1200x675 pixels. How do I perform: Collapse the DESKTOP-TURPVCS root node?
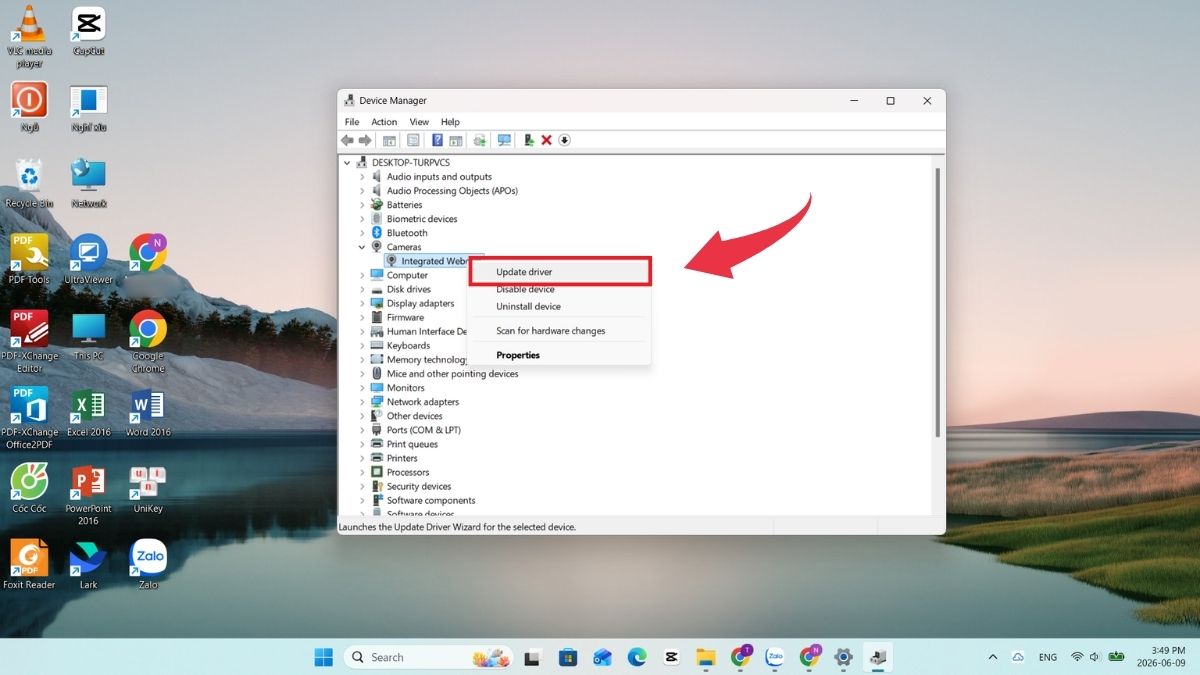(x=348, y=162)
